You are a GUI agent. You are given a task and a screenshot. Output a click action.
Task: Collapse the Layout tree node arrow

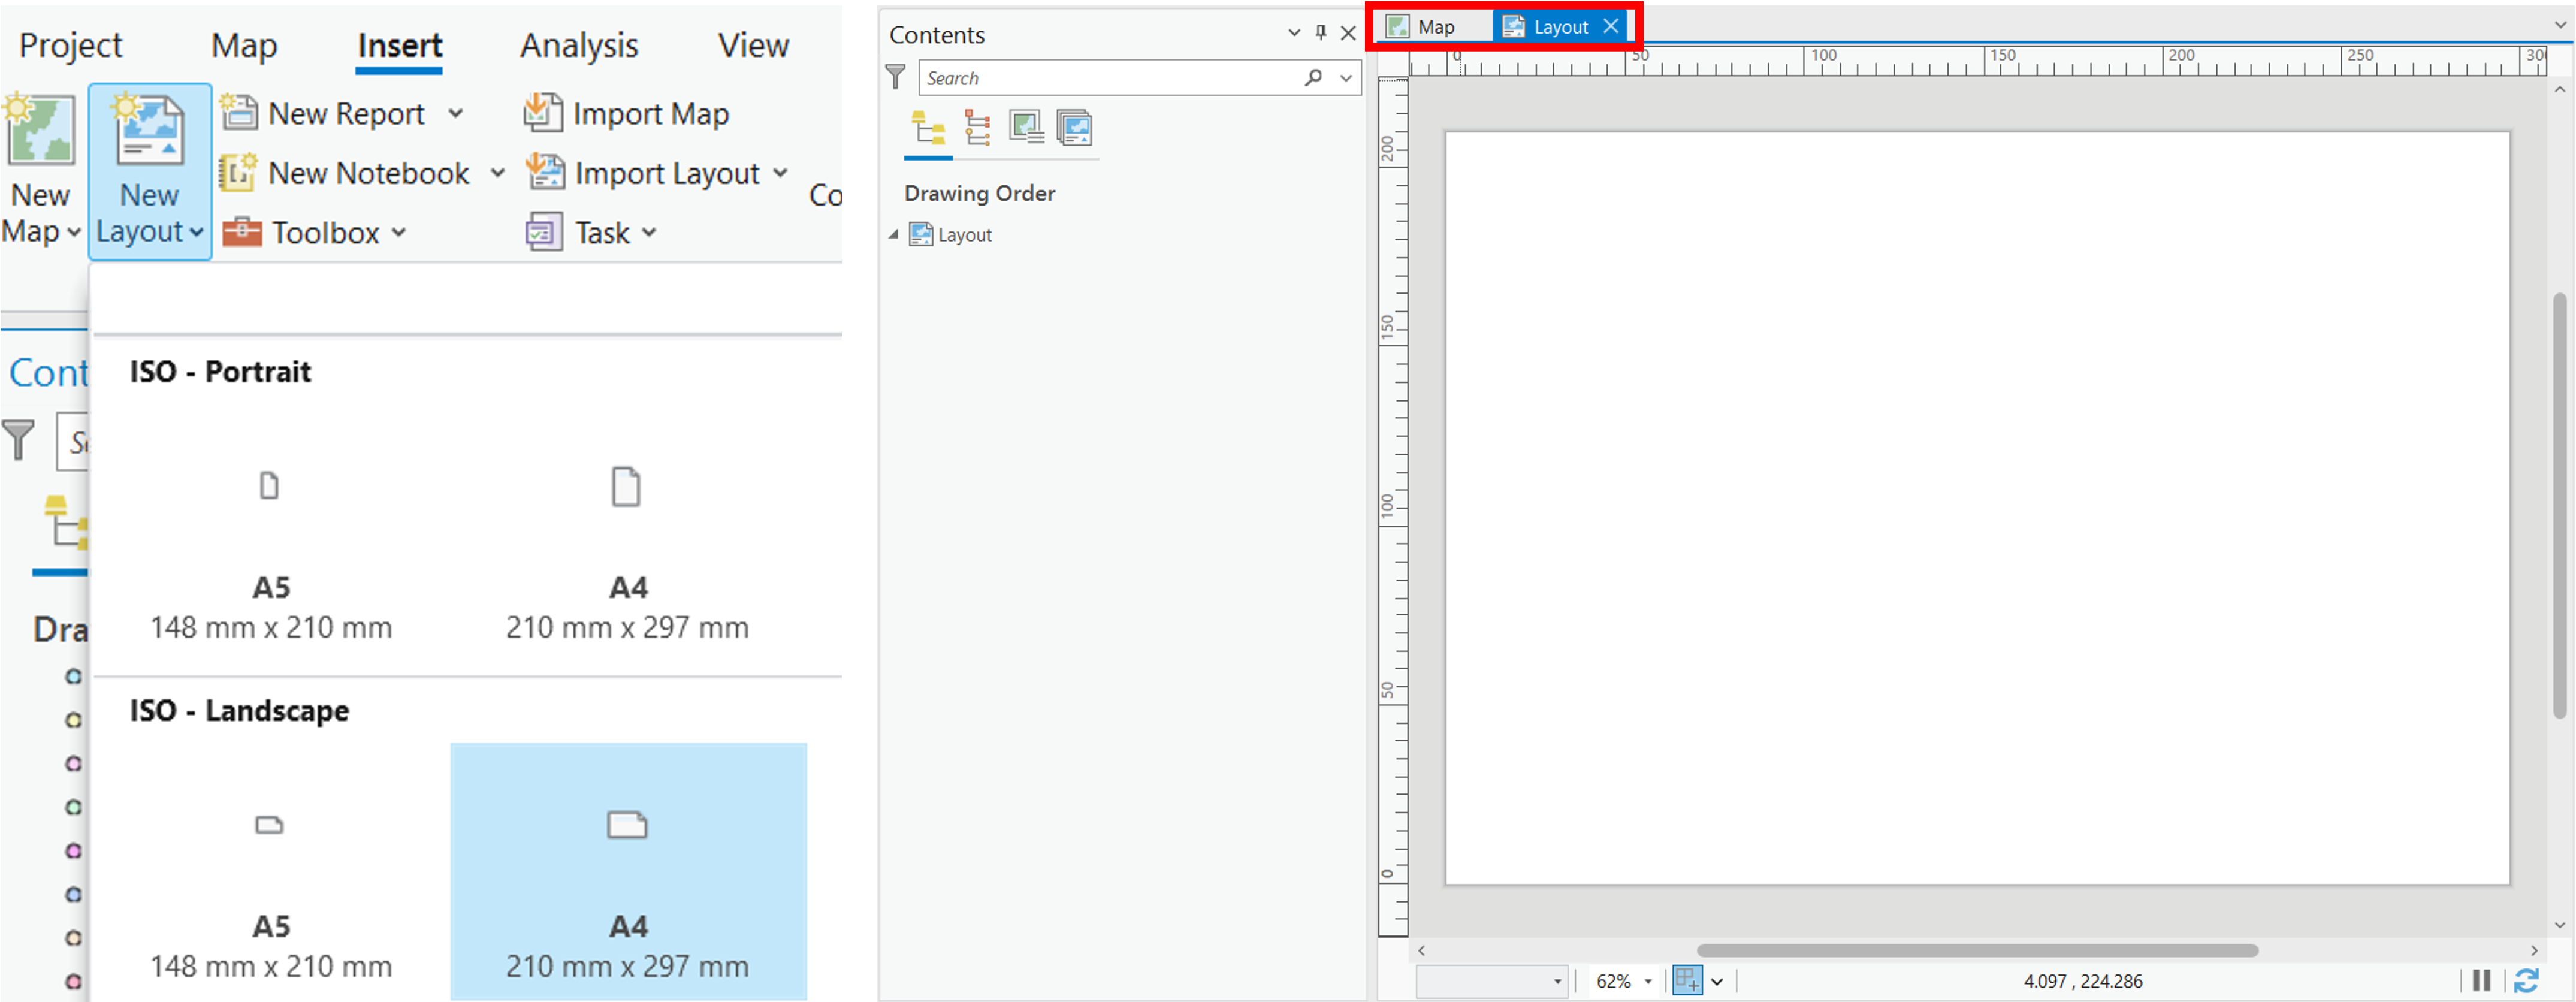[x=894, y=235]
